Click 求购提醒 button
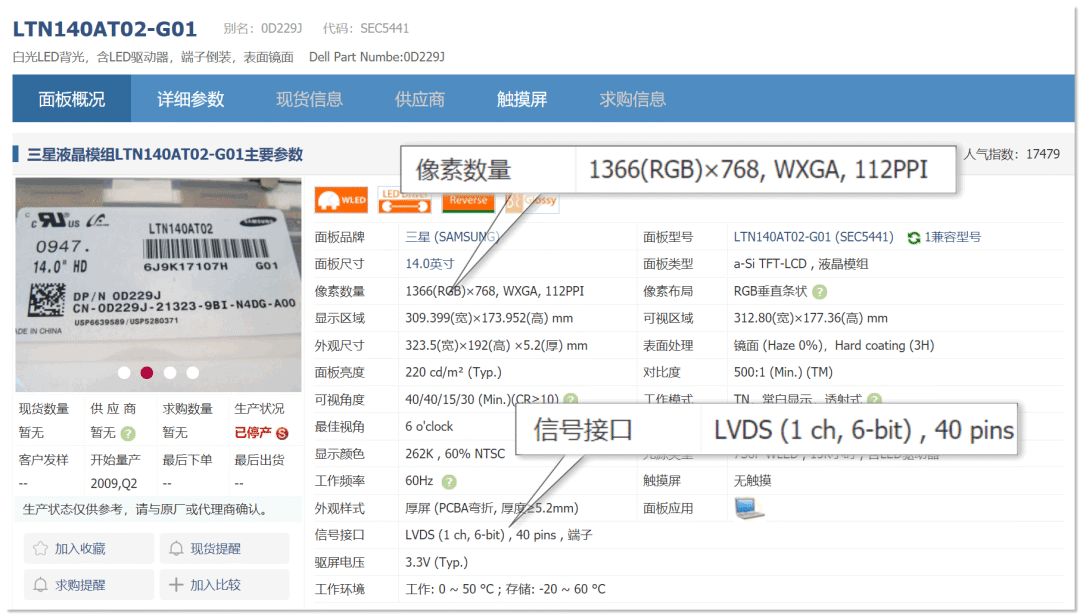This screenshot has width=1080, height=615. pyautogui.click(x=89, y=585)
